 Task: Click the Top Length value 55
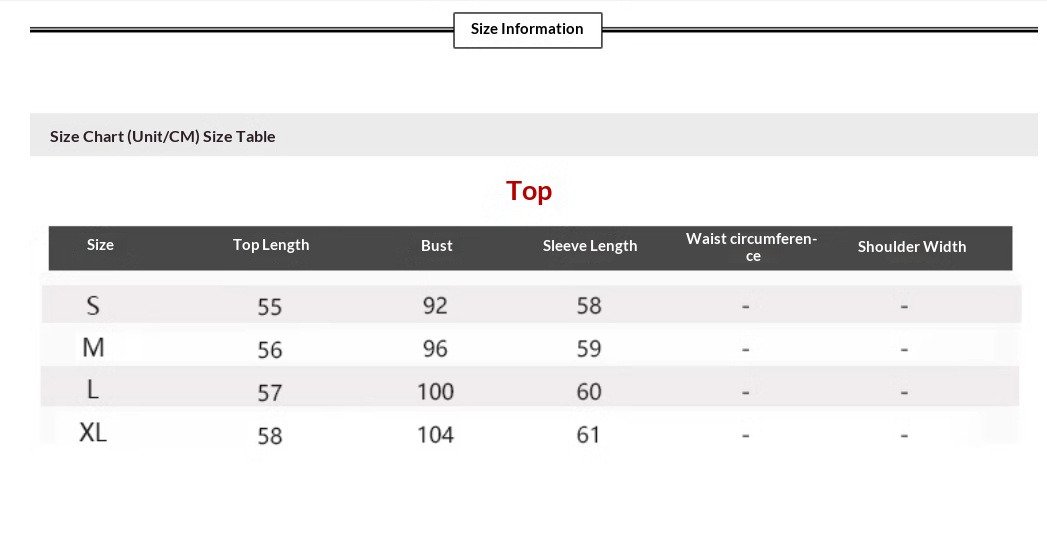click(270, 307)
